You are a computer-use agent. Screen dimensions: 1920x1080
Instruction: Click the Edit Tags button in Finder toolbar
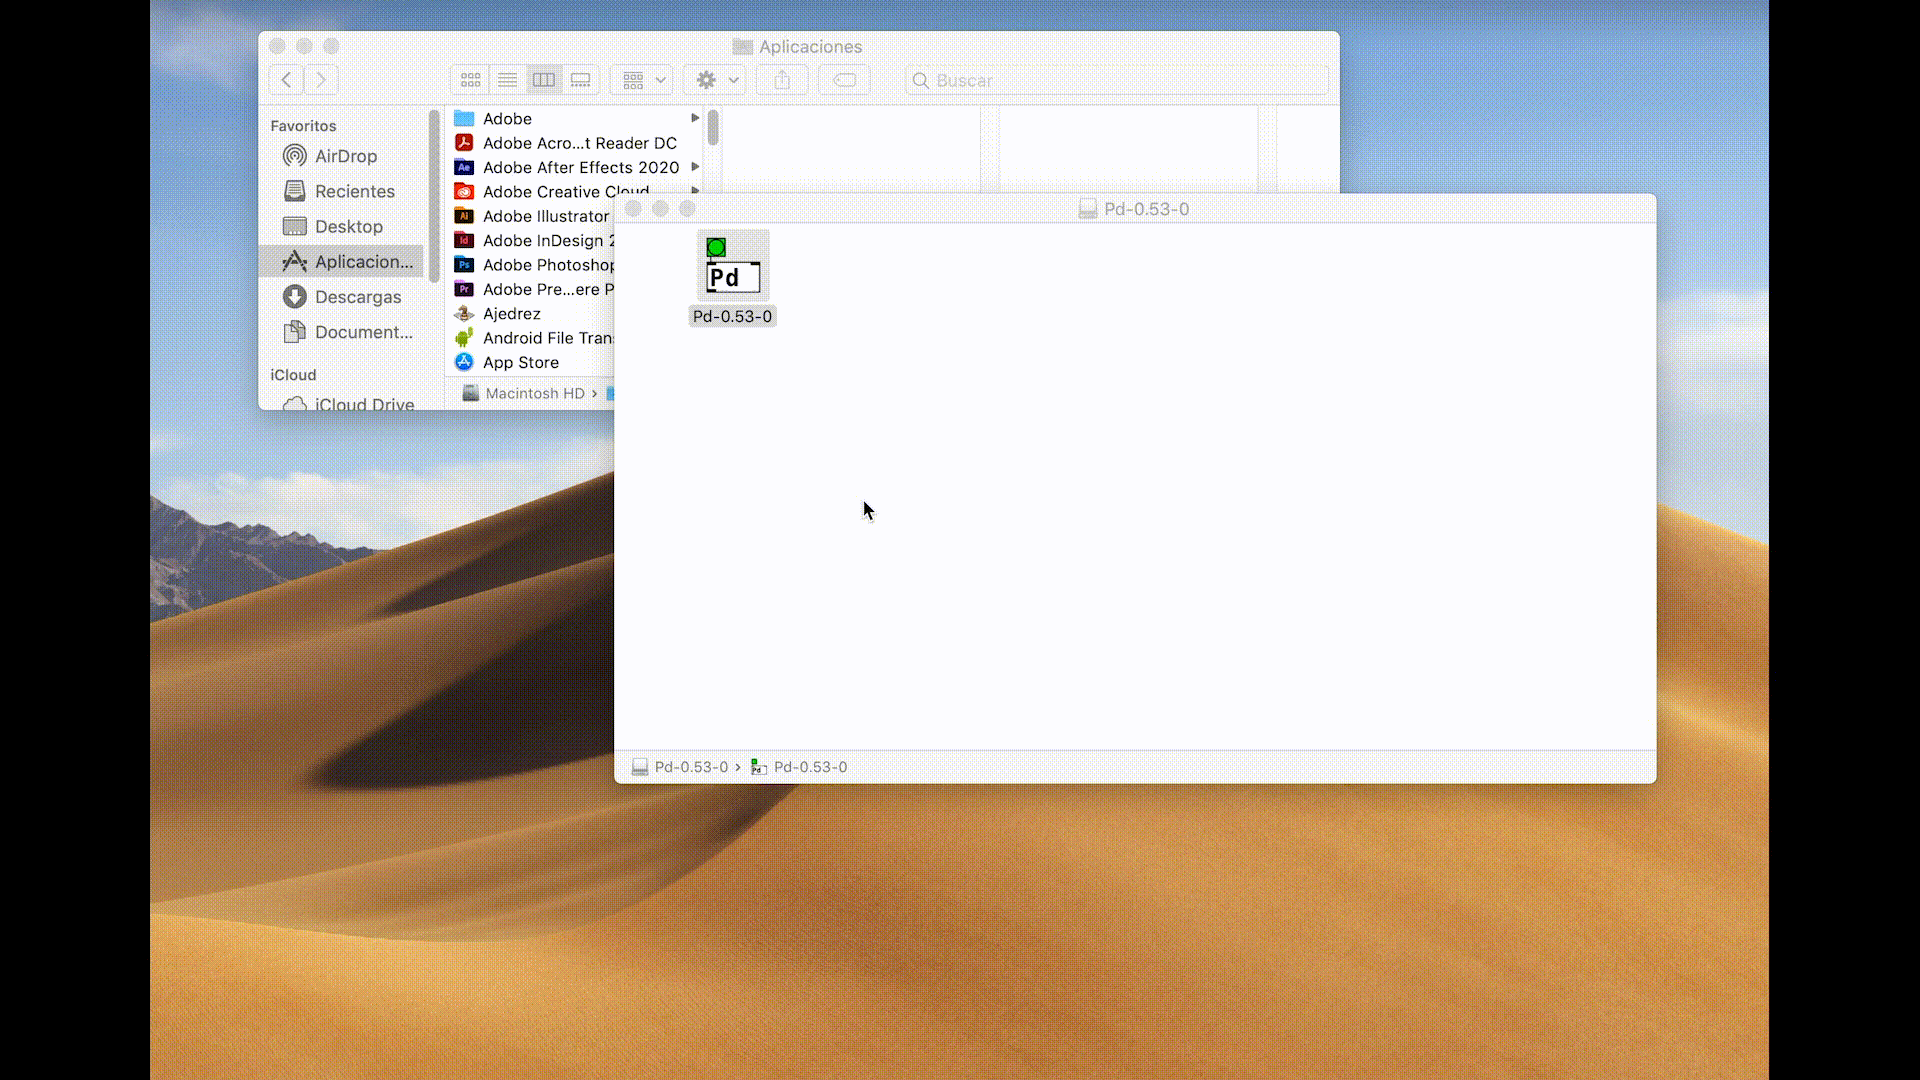pos(845,80)
